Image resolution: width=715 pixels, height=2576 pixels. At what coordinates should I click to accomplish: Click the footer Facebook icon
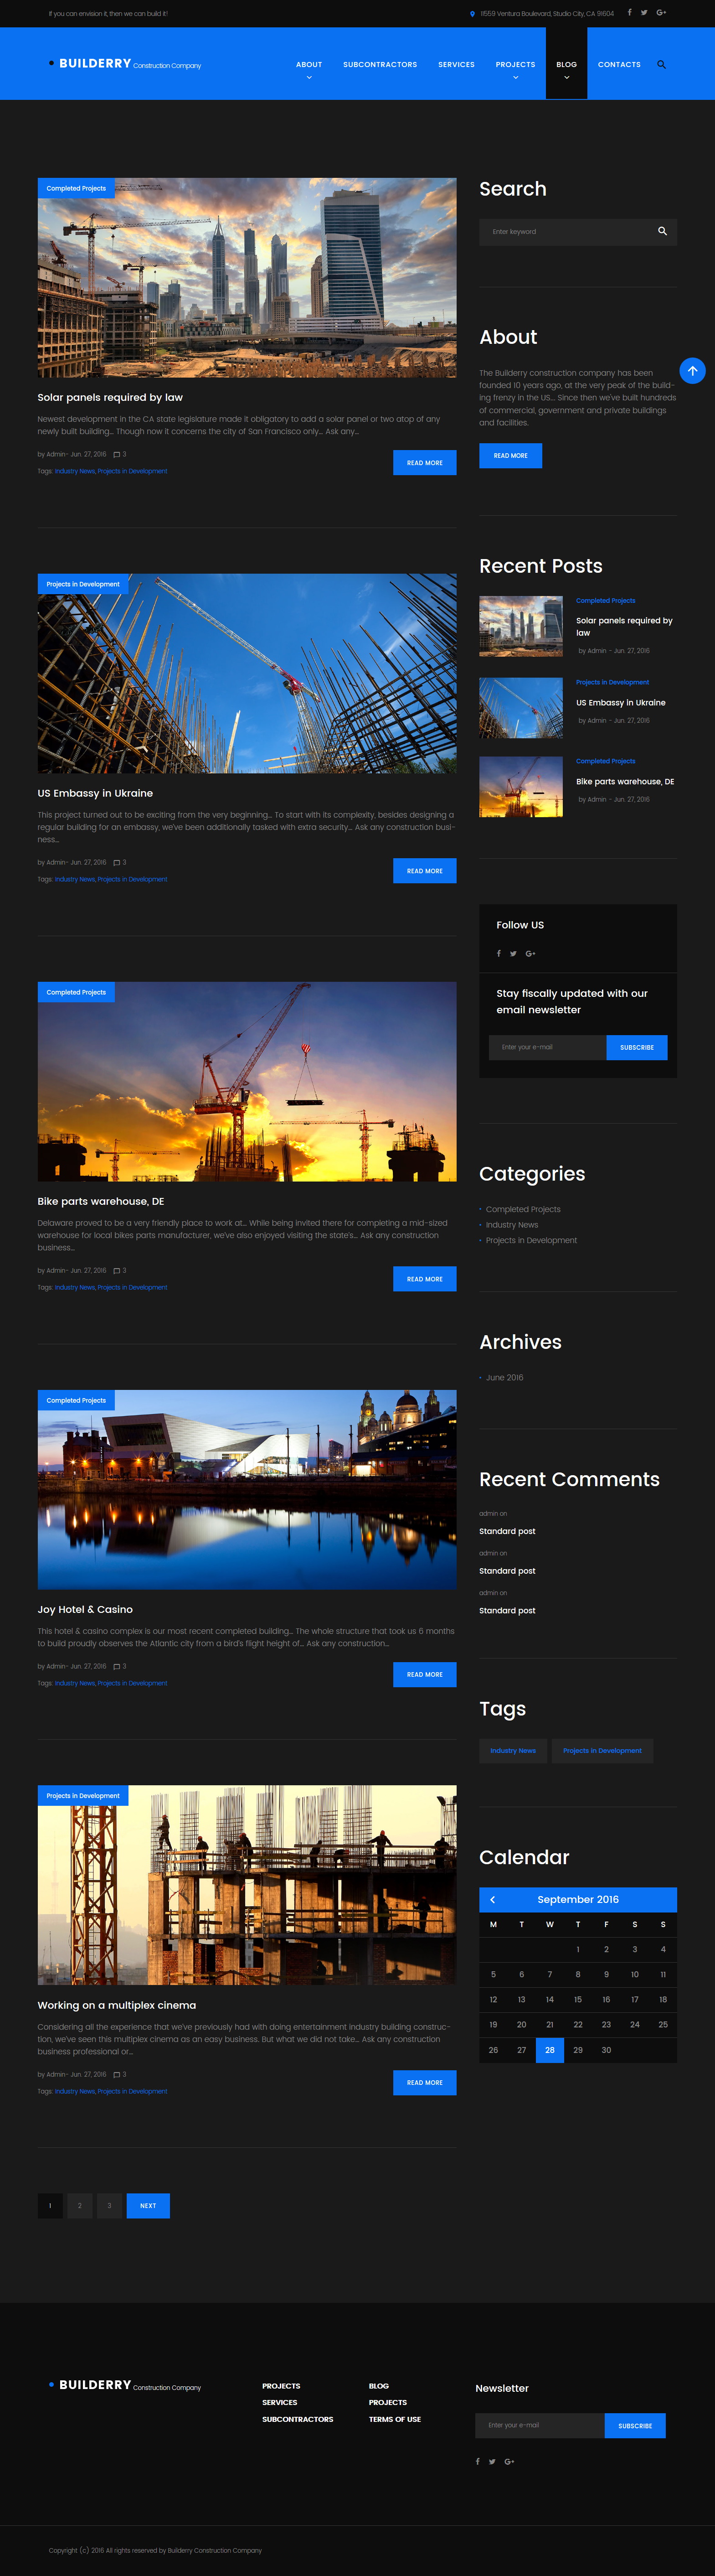pyautogui.click(x=478, y=2461)
